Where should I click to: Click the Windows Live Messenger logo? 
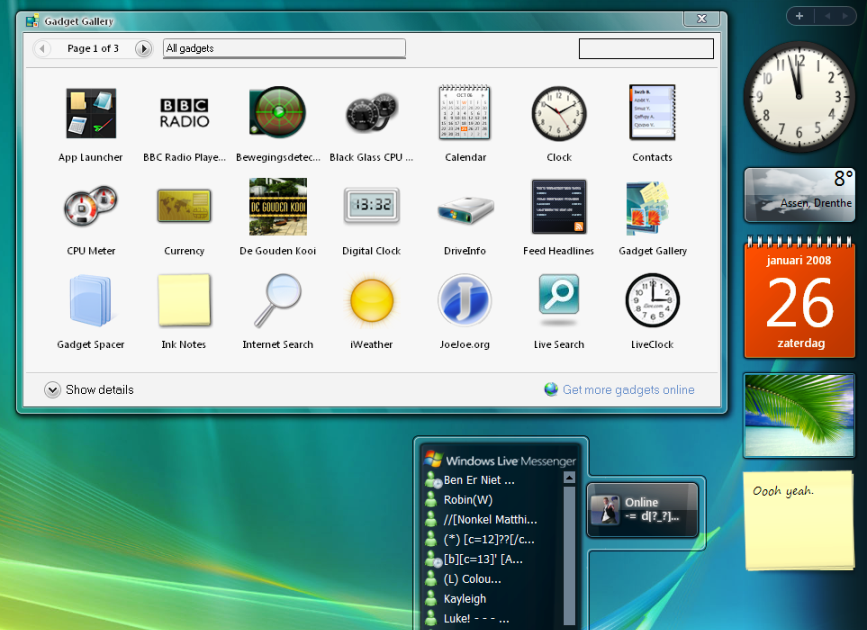point(434,459)
